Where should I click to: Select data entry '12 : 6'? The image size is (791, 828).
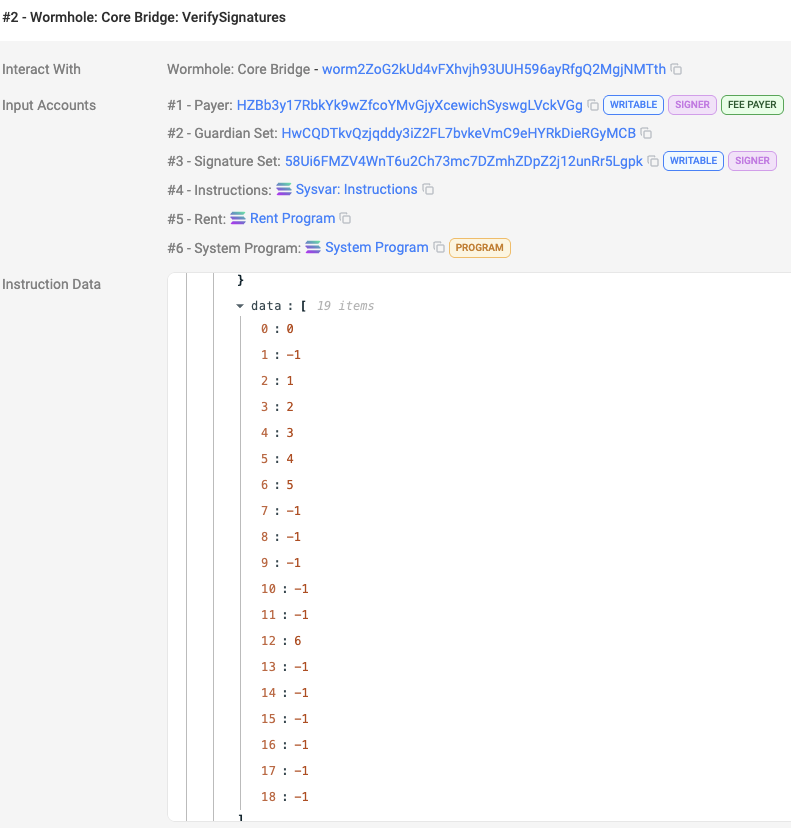click(x=281, y=641)
